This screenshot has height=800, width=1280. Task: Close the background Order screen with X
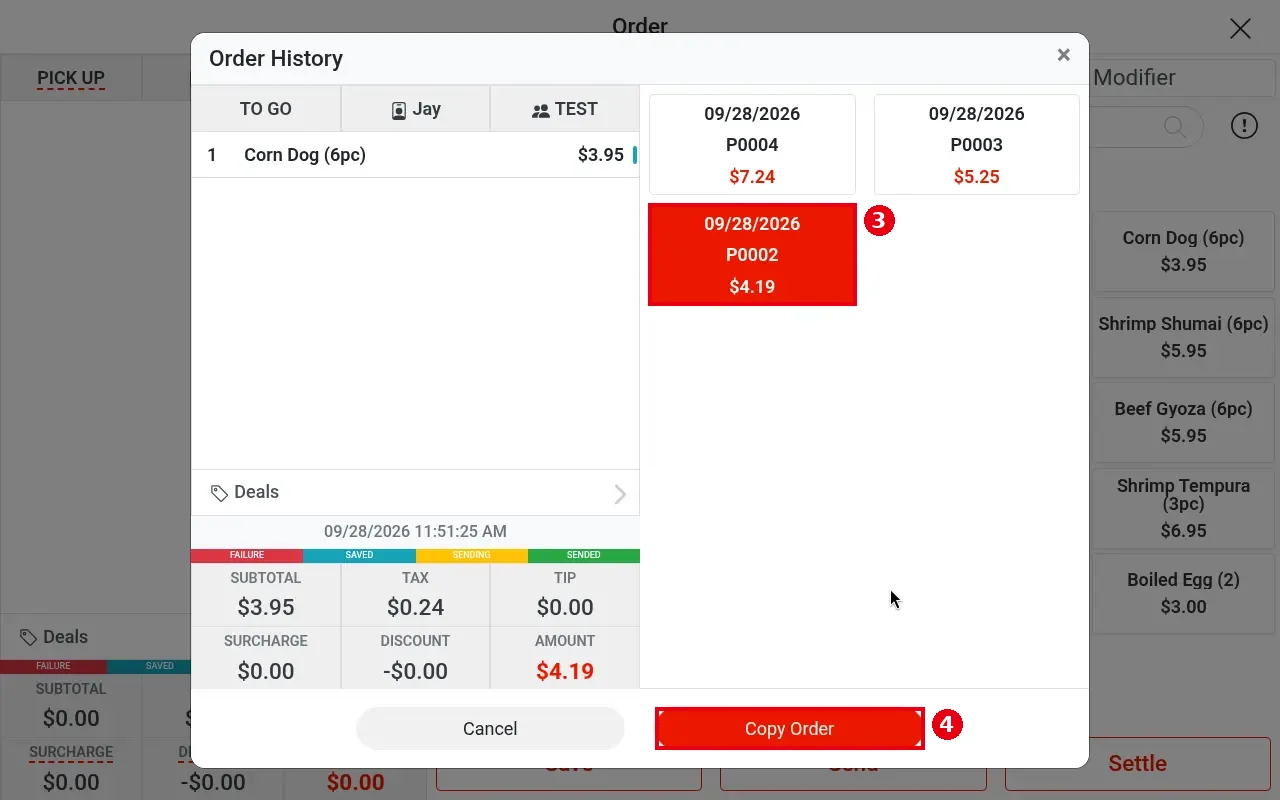tap(1240, 28)
